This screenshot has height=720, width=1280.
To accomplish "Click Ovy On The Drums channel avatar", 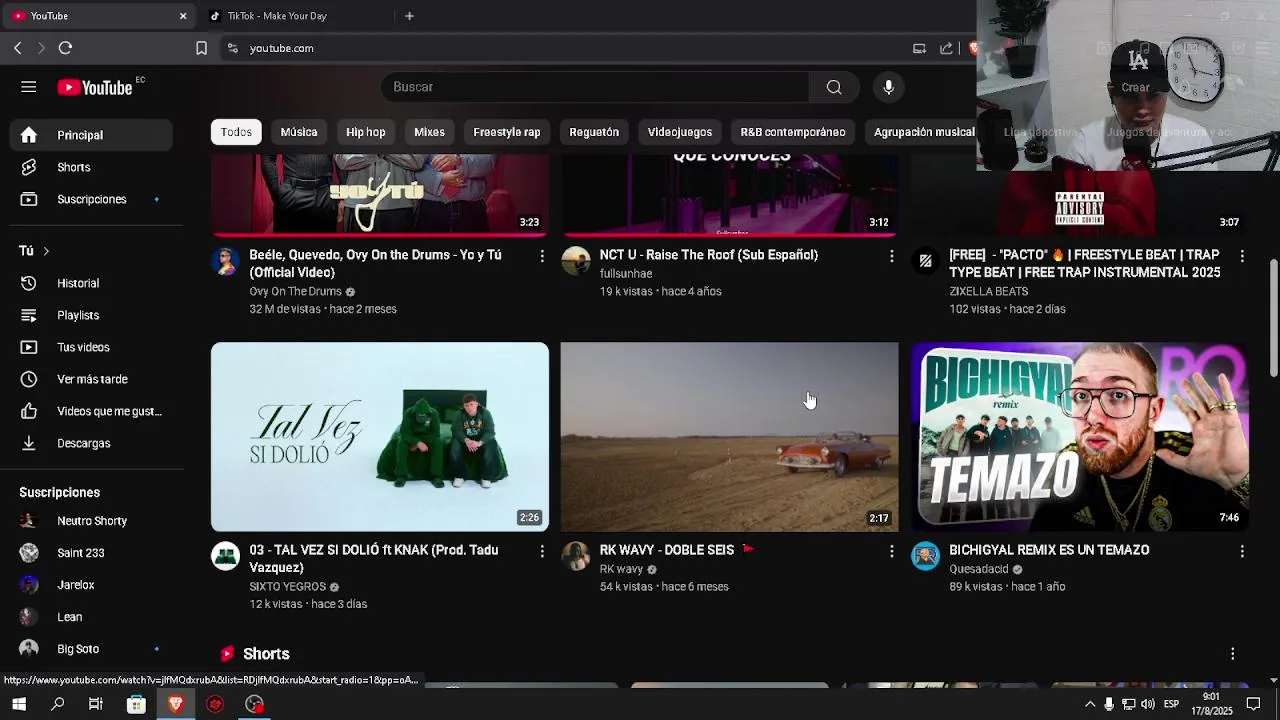I will point(226,261).
